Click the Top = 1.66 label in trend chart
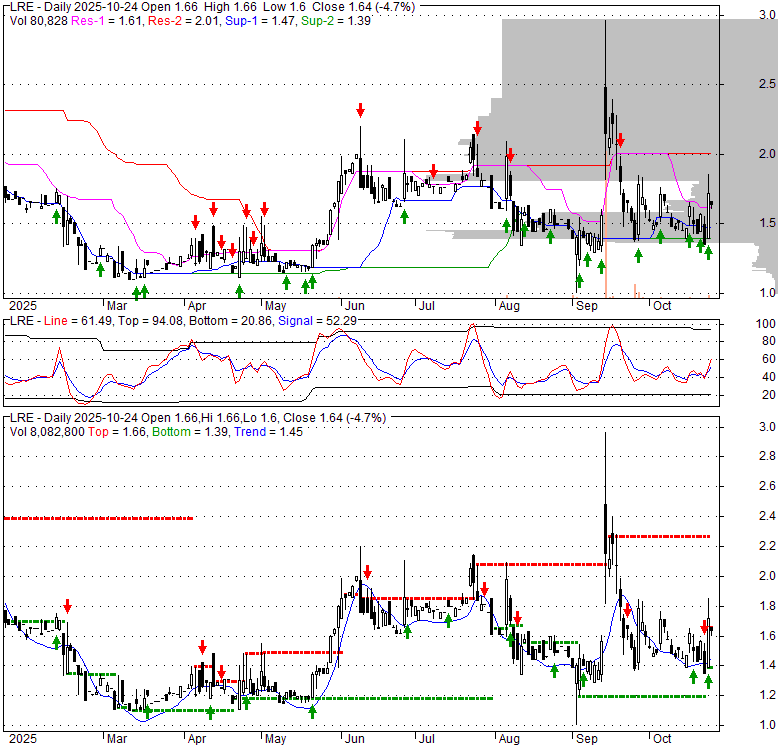This screenshot has width=780, height=745. 117,432
